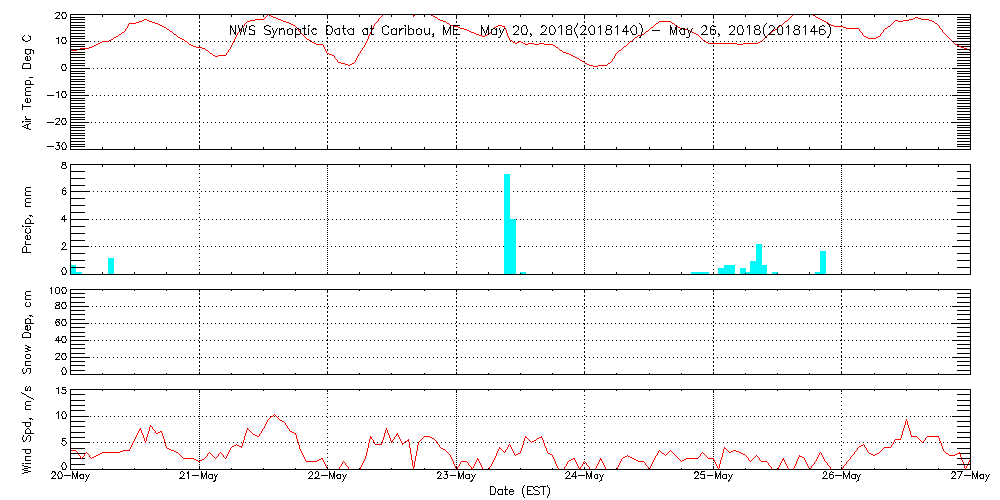Image resolution: width=1000 pixels, height=500 pixels.
Task: Select the '2' tick on Precip axis
Action: [x=62, y=246]
